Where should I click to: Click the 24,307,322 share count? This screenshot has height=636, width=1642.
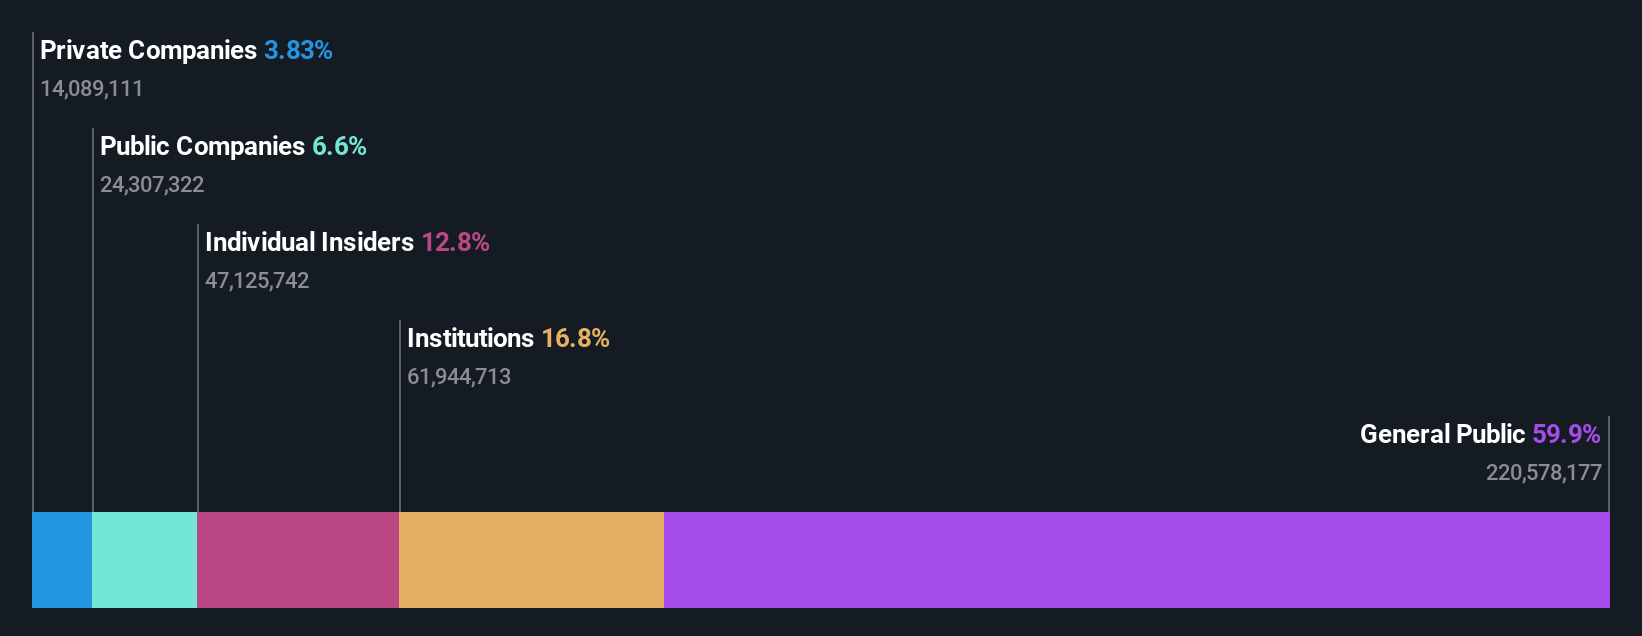152,185
